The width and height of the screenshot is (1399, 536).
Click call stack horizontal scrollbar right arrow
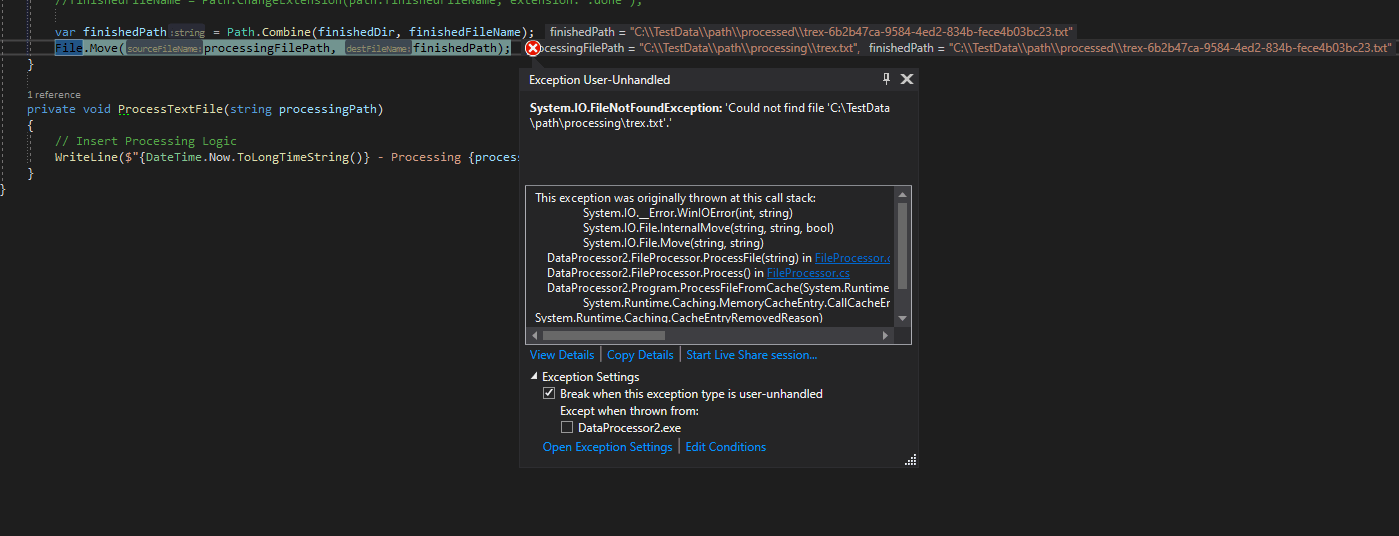click(885, 336)
